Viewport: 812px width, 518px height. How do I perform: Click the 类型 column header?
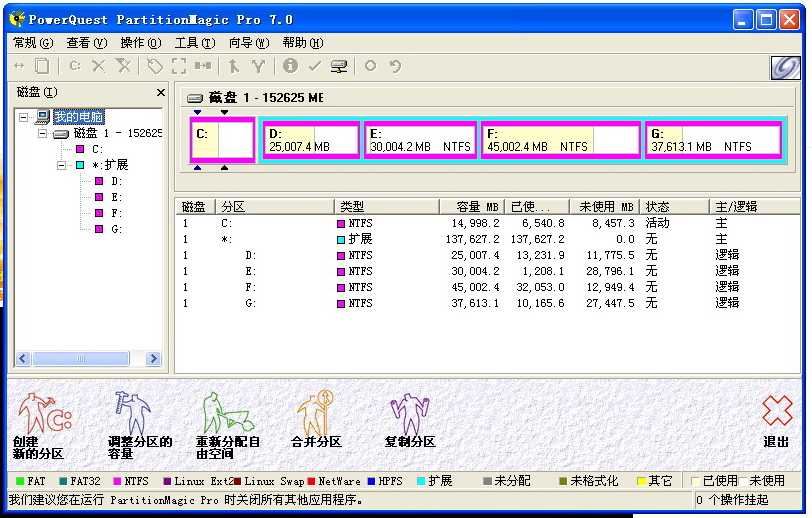(386, 207)
